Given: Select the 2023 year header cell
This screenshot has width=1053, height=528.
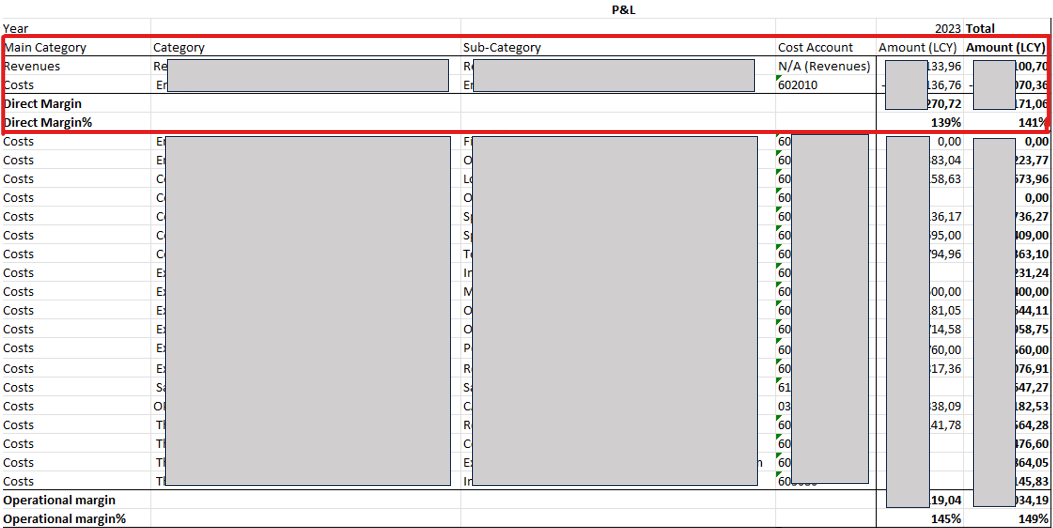Looking at the screenshot, I should [x=947, y=29].
